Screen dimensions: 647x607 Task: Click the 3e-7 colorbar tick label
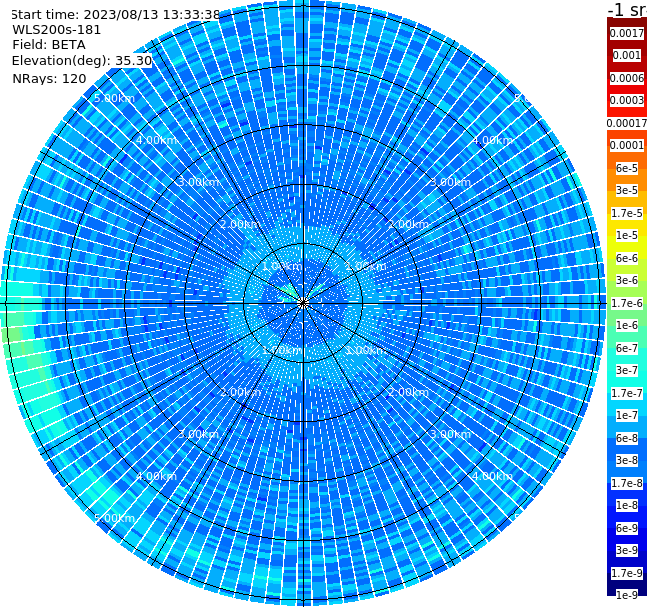[x=627, y=370]
